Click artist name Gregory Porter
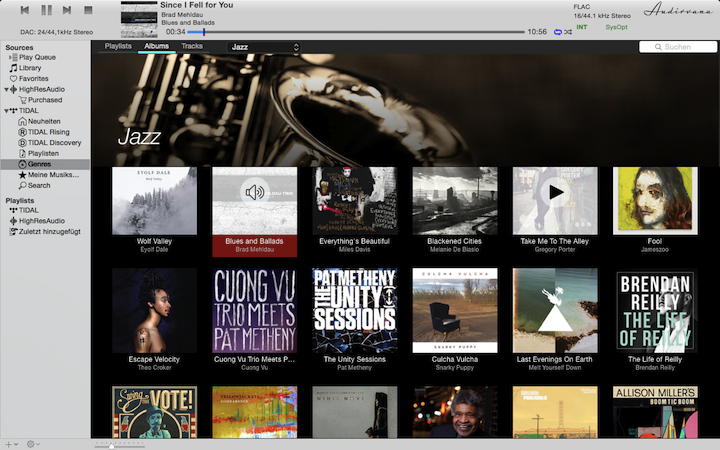The image size is (720, 450). [555, 249]
